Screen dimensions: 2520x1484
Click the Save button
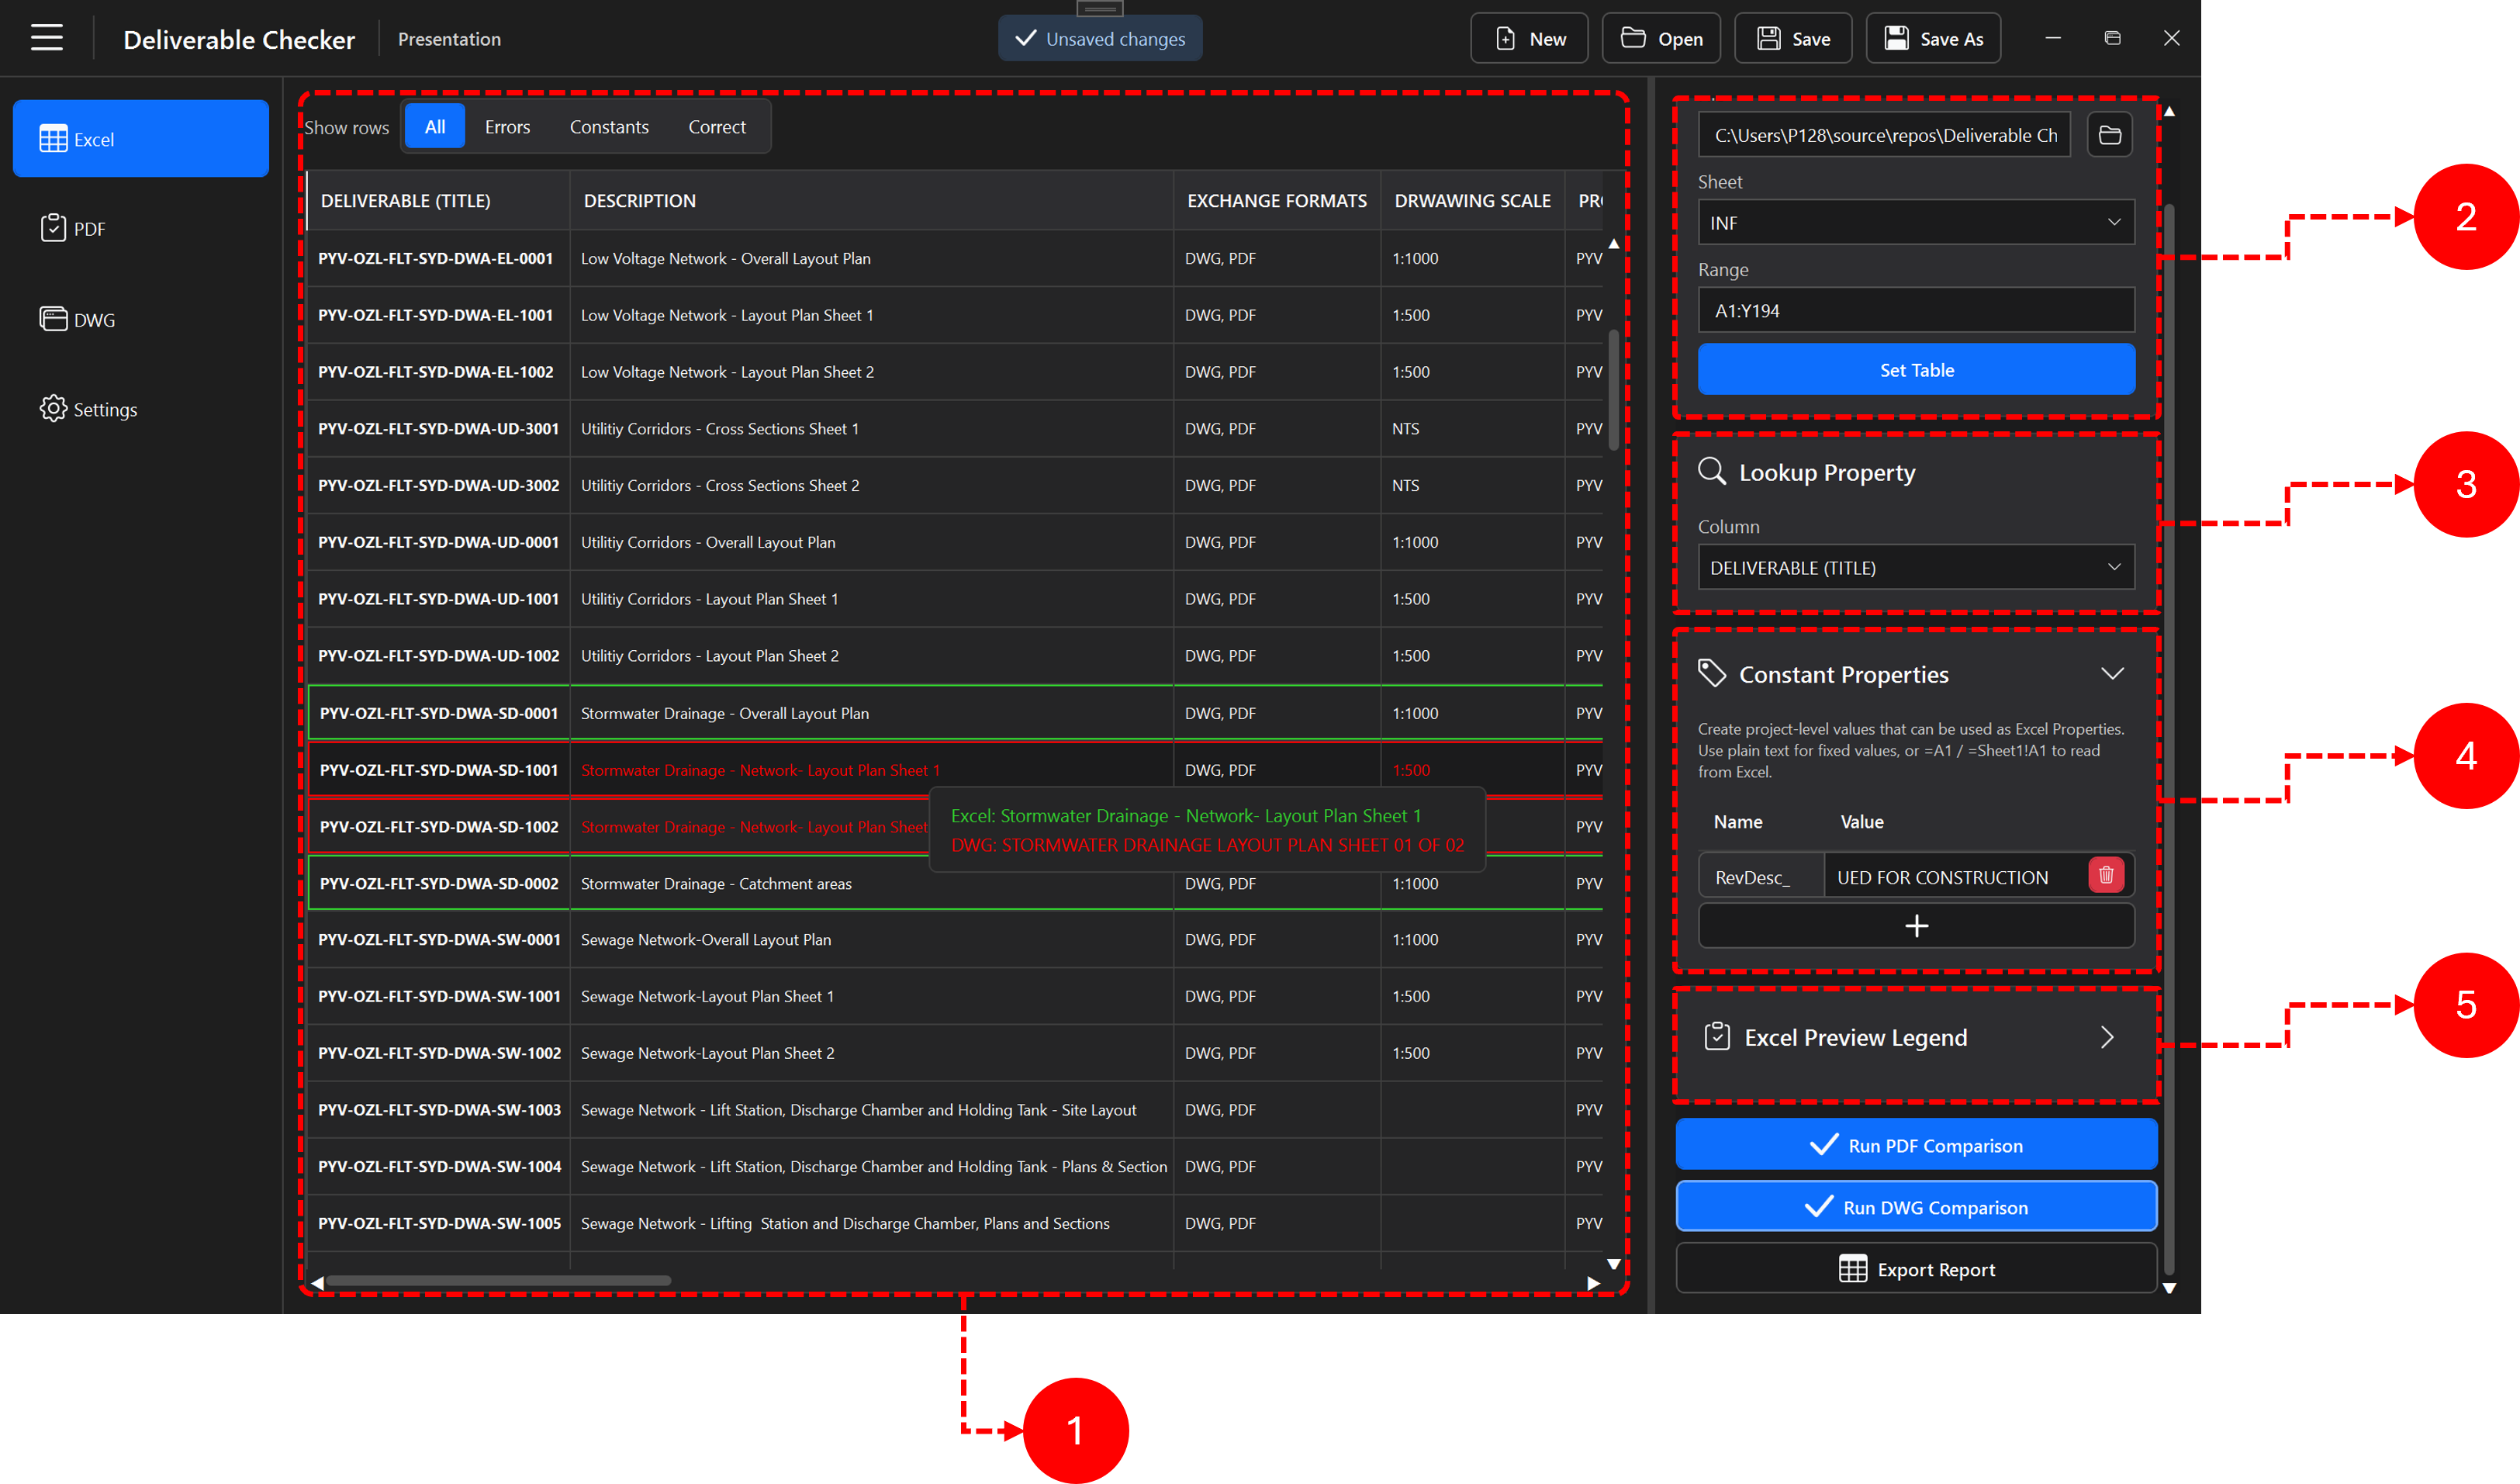1793,39
